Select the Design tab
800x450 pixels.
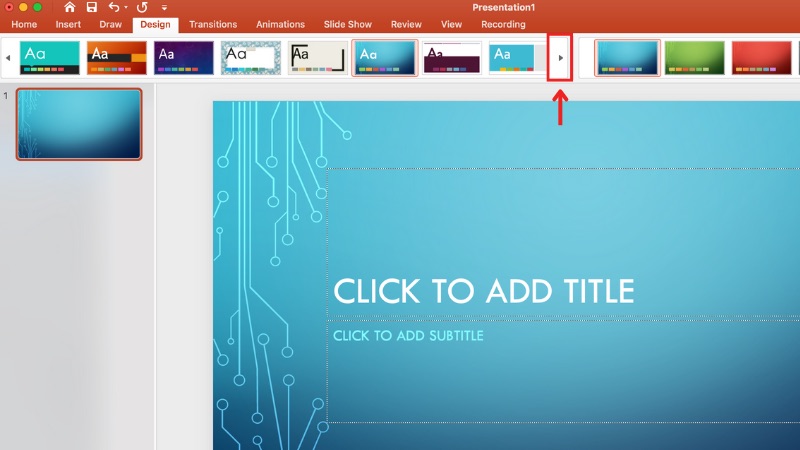[x=155, y=24]
